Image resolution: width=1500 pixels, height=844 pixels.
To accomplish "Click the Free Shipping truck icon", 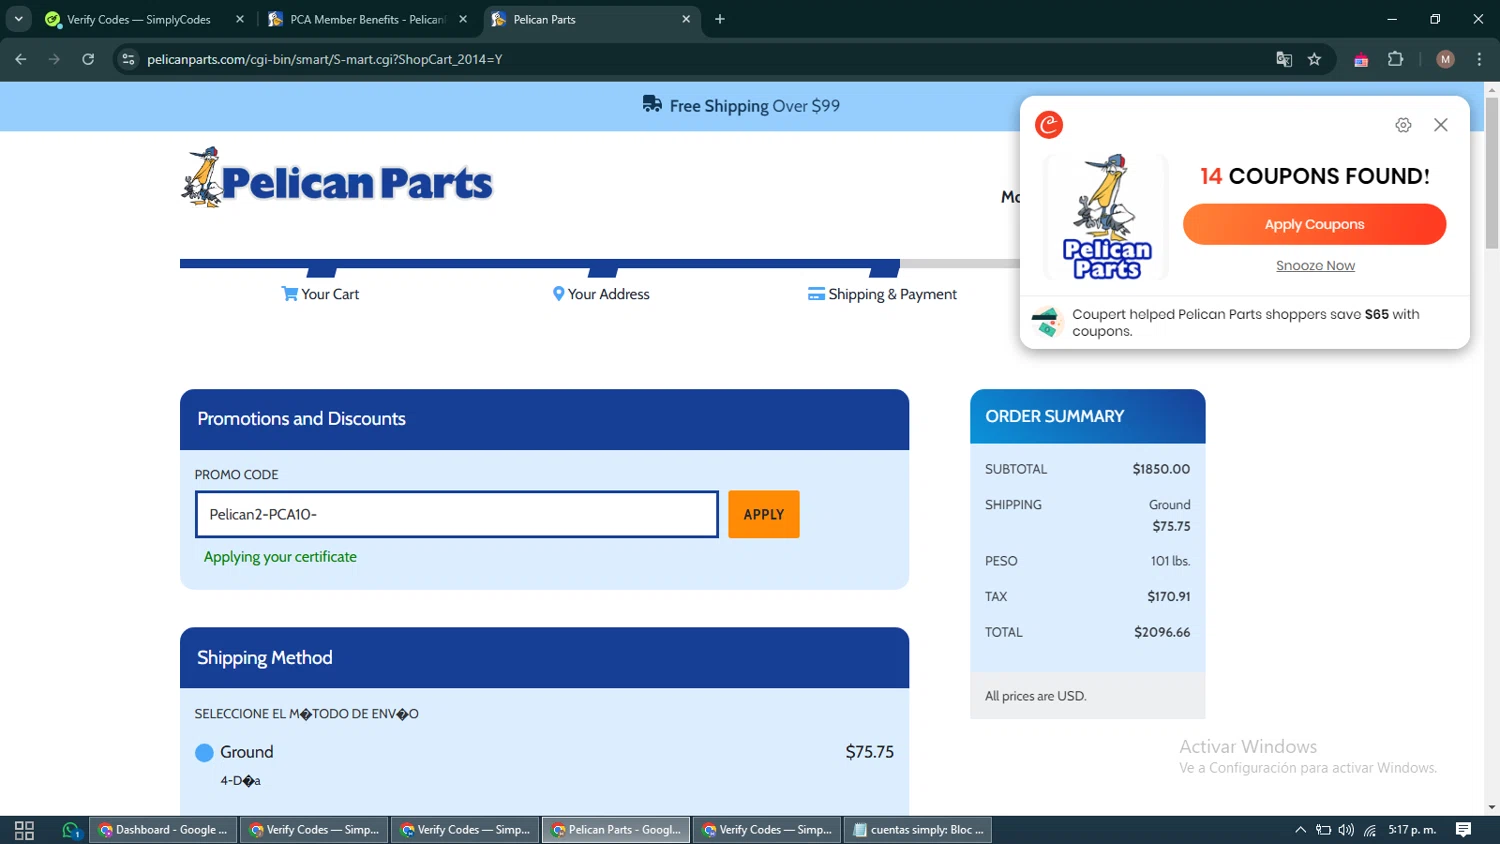I will tap(652, 104).
